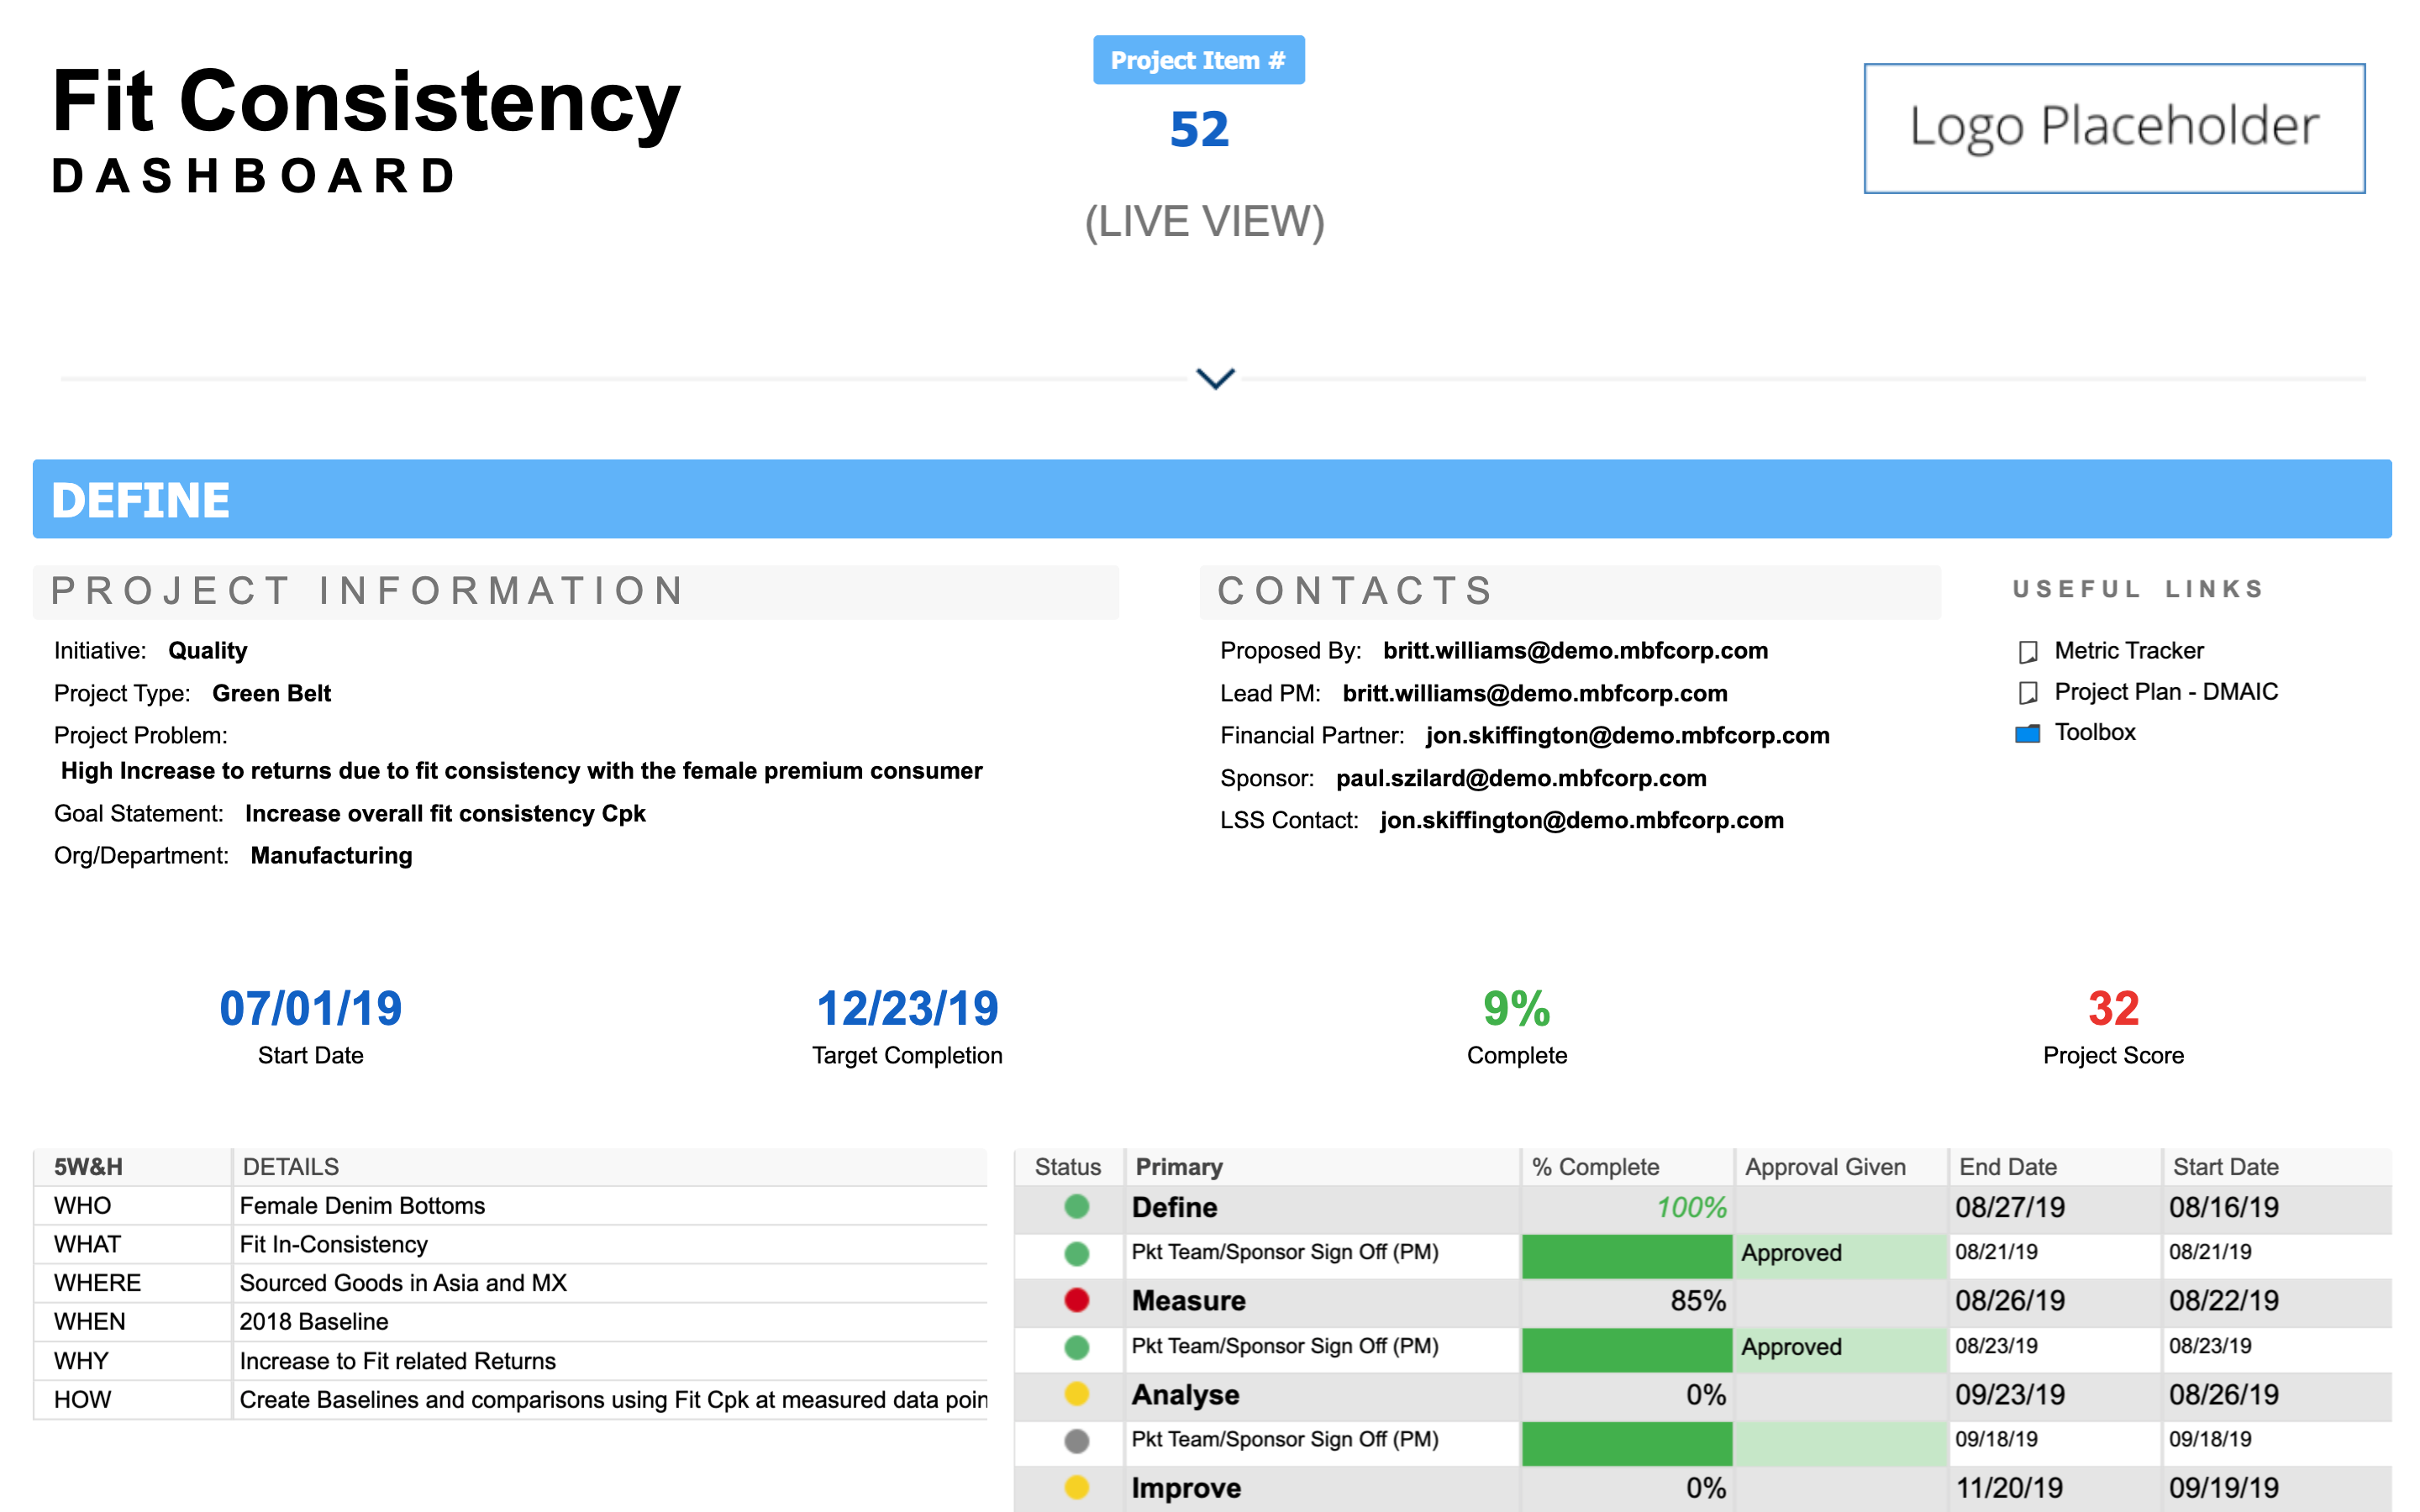Click the green status dot for Define
Screen dimensions: 2420x1512
(x=1076, y=1207)
